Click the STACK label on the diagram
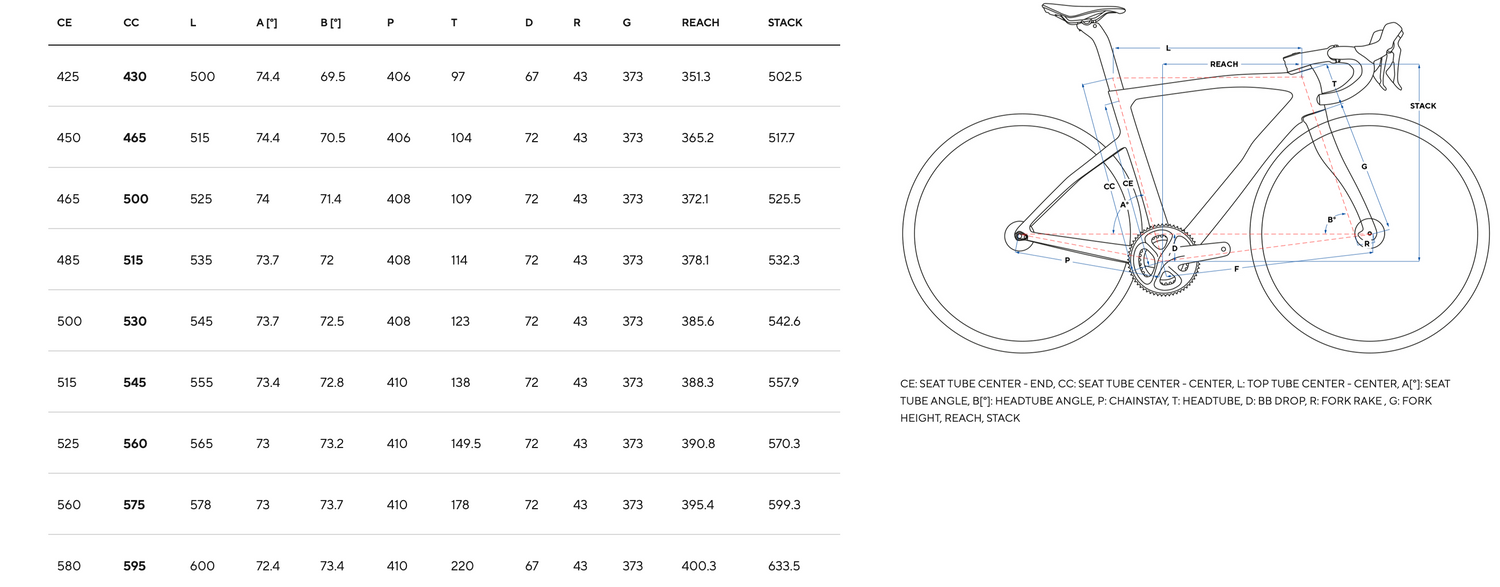 click(1423, 106)
